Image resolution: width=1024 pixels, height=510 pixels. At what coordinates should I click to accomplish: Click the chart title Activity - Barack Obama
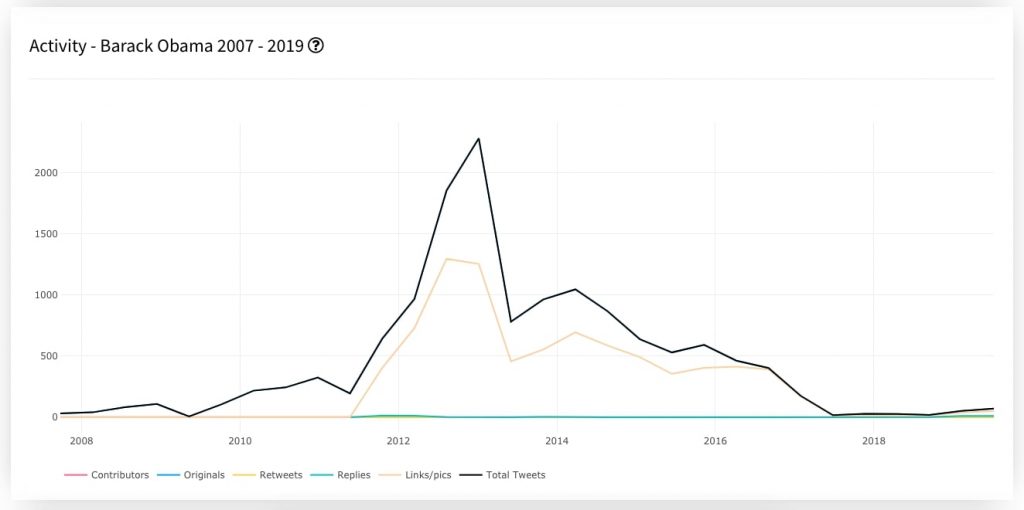[167, 46]
